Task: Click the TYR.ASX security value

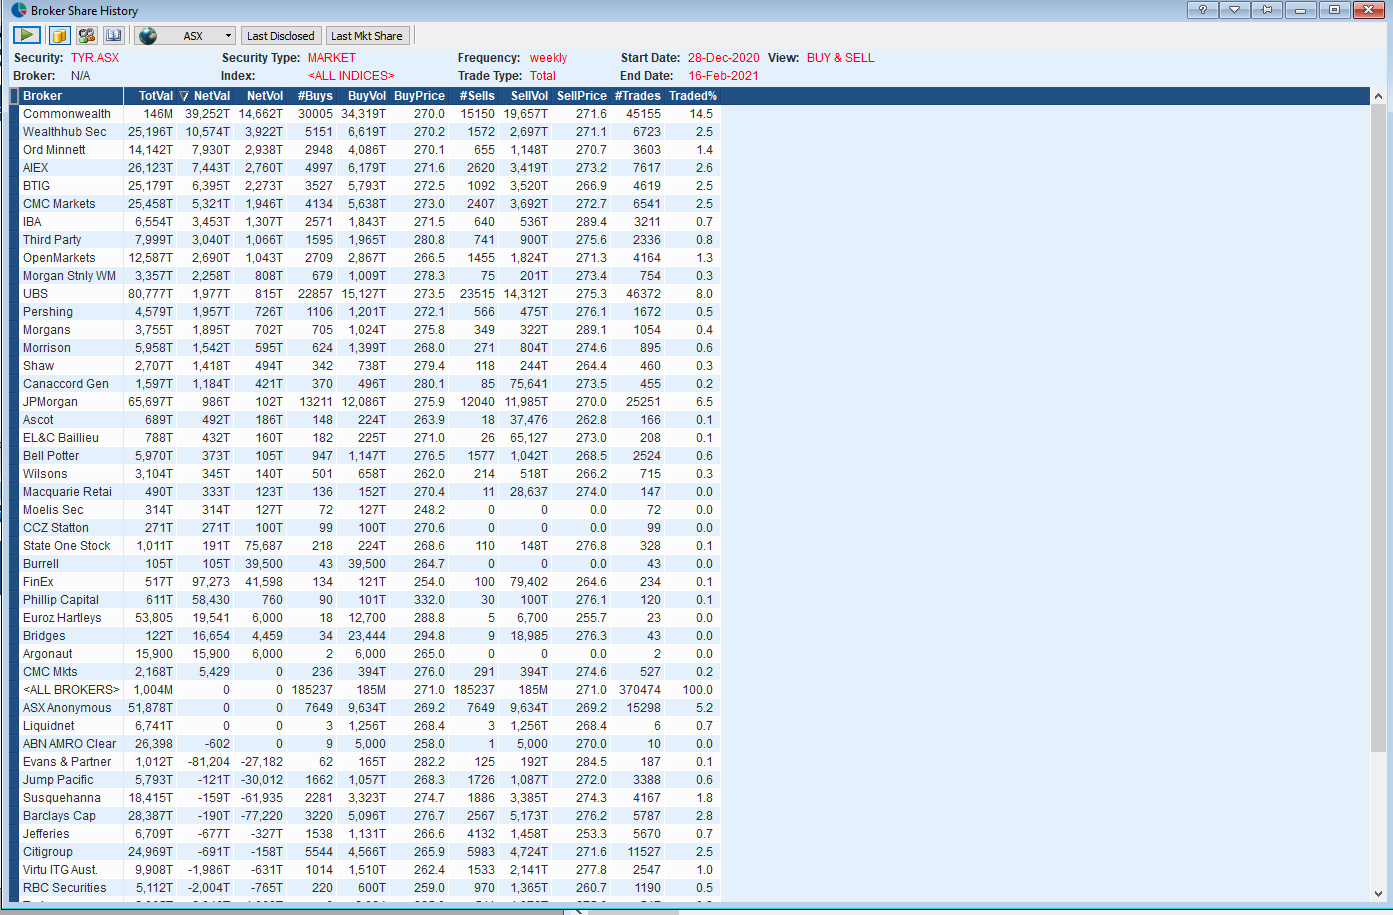Action: (95, 58)
